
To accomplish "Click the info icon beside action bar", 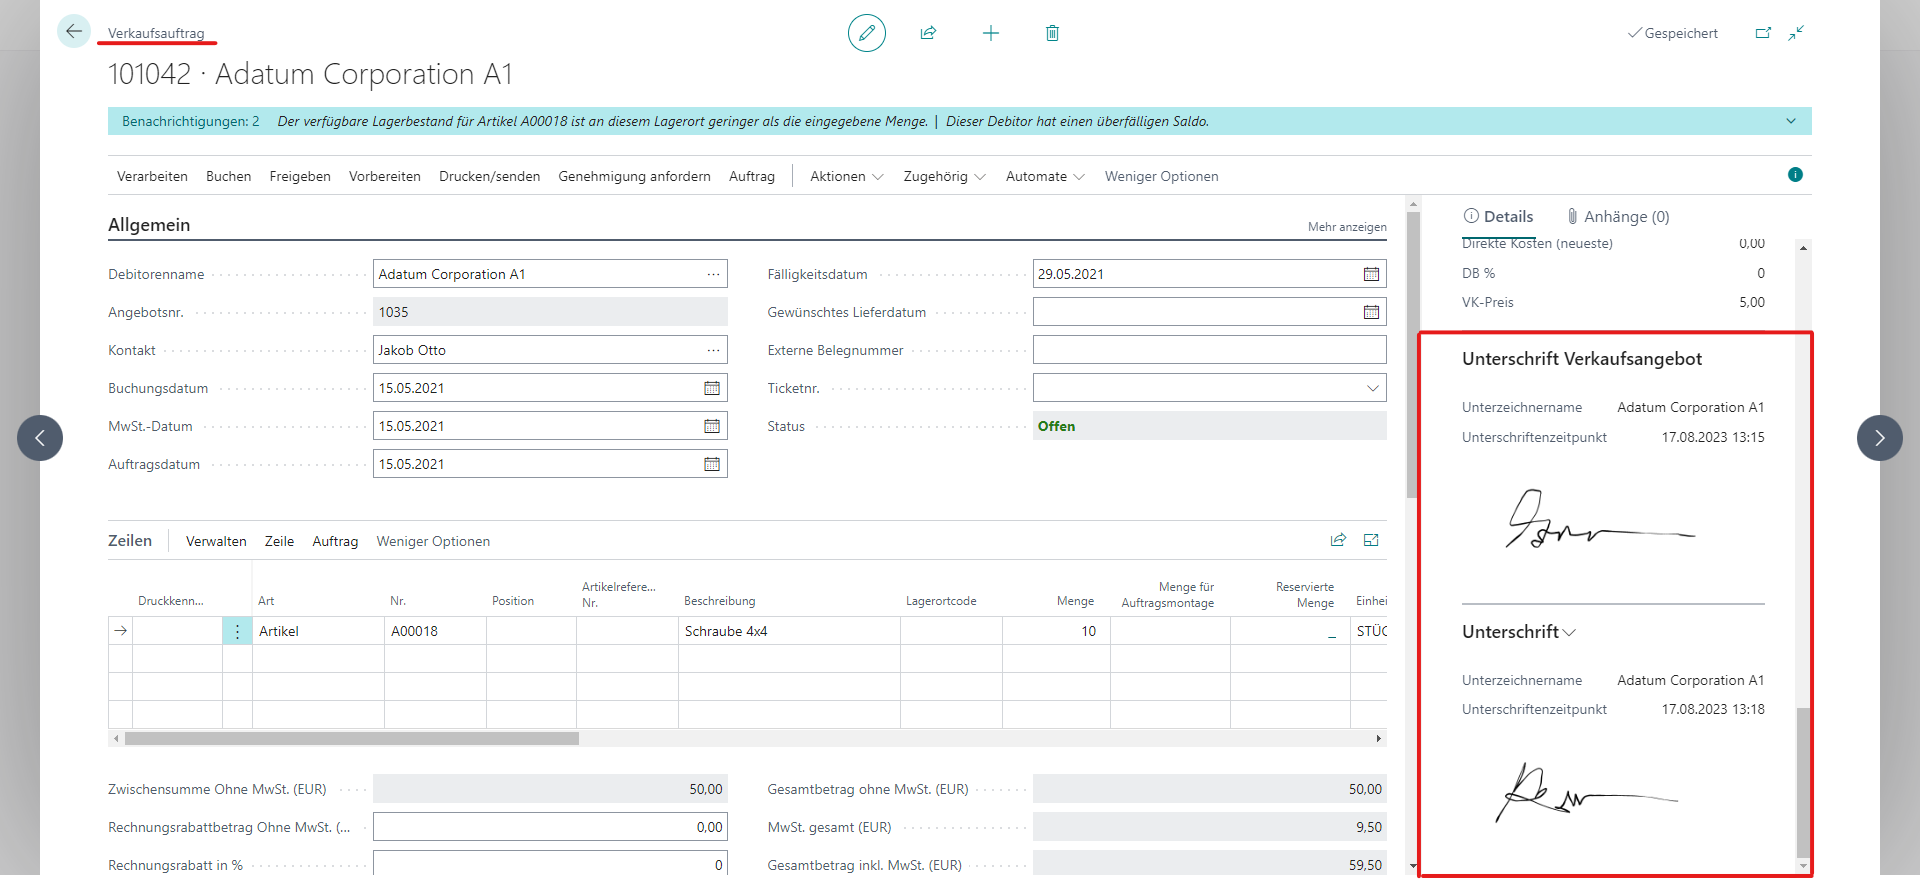I will coord(1795,175).
